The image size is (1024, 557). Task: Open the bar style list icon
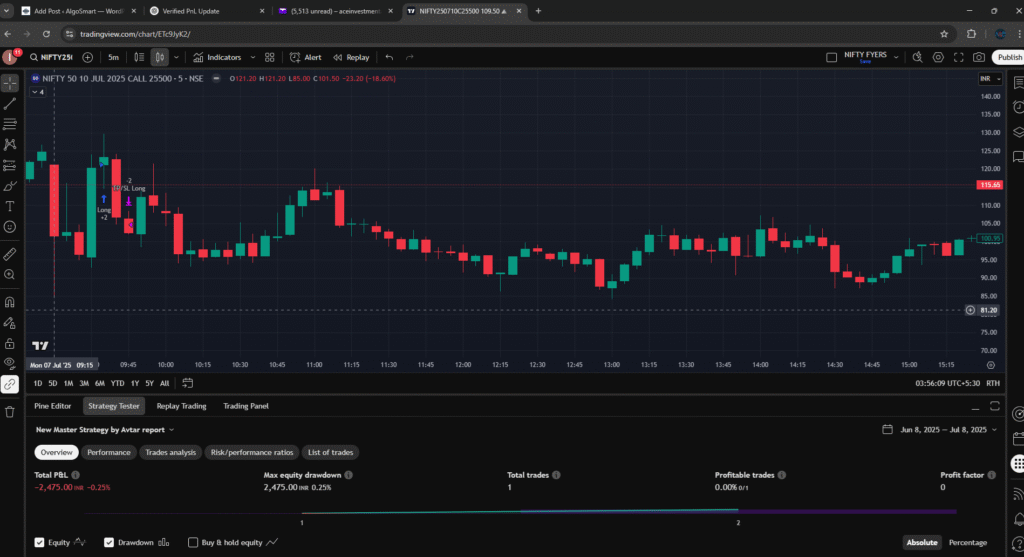(139, 57)
